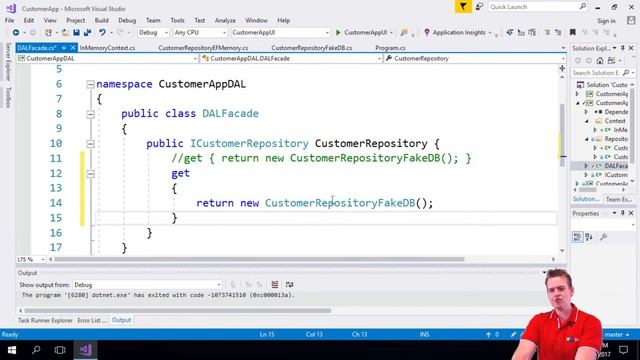Click the Output pane horizontal scrollbar
The height and width of the screenshot is (360, 640).
(178, 311)
